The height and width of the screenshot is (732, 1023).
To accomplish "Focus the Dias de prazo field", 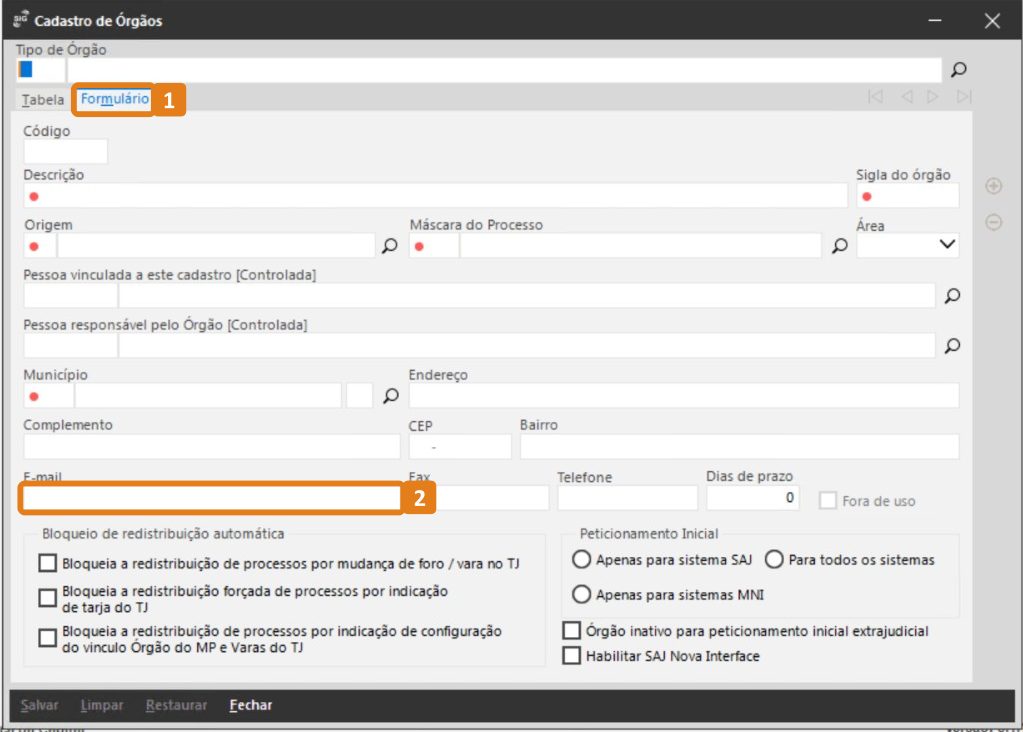I will click(x=752, y=497).
